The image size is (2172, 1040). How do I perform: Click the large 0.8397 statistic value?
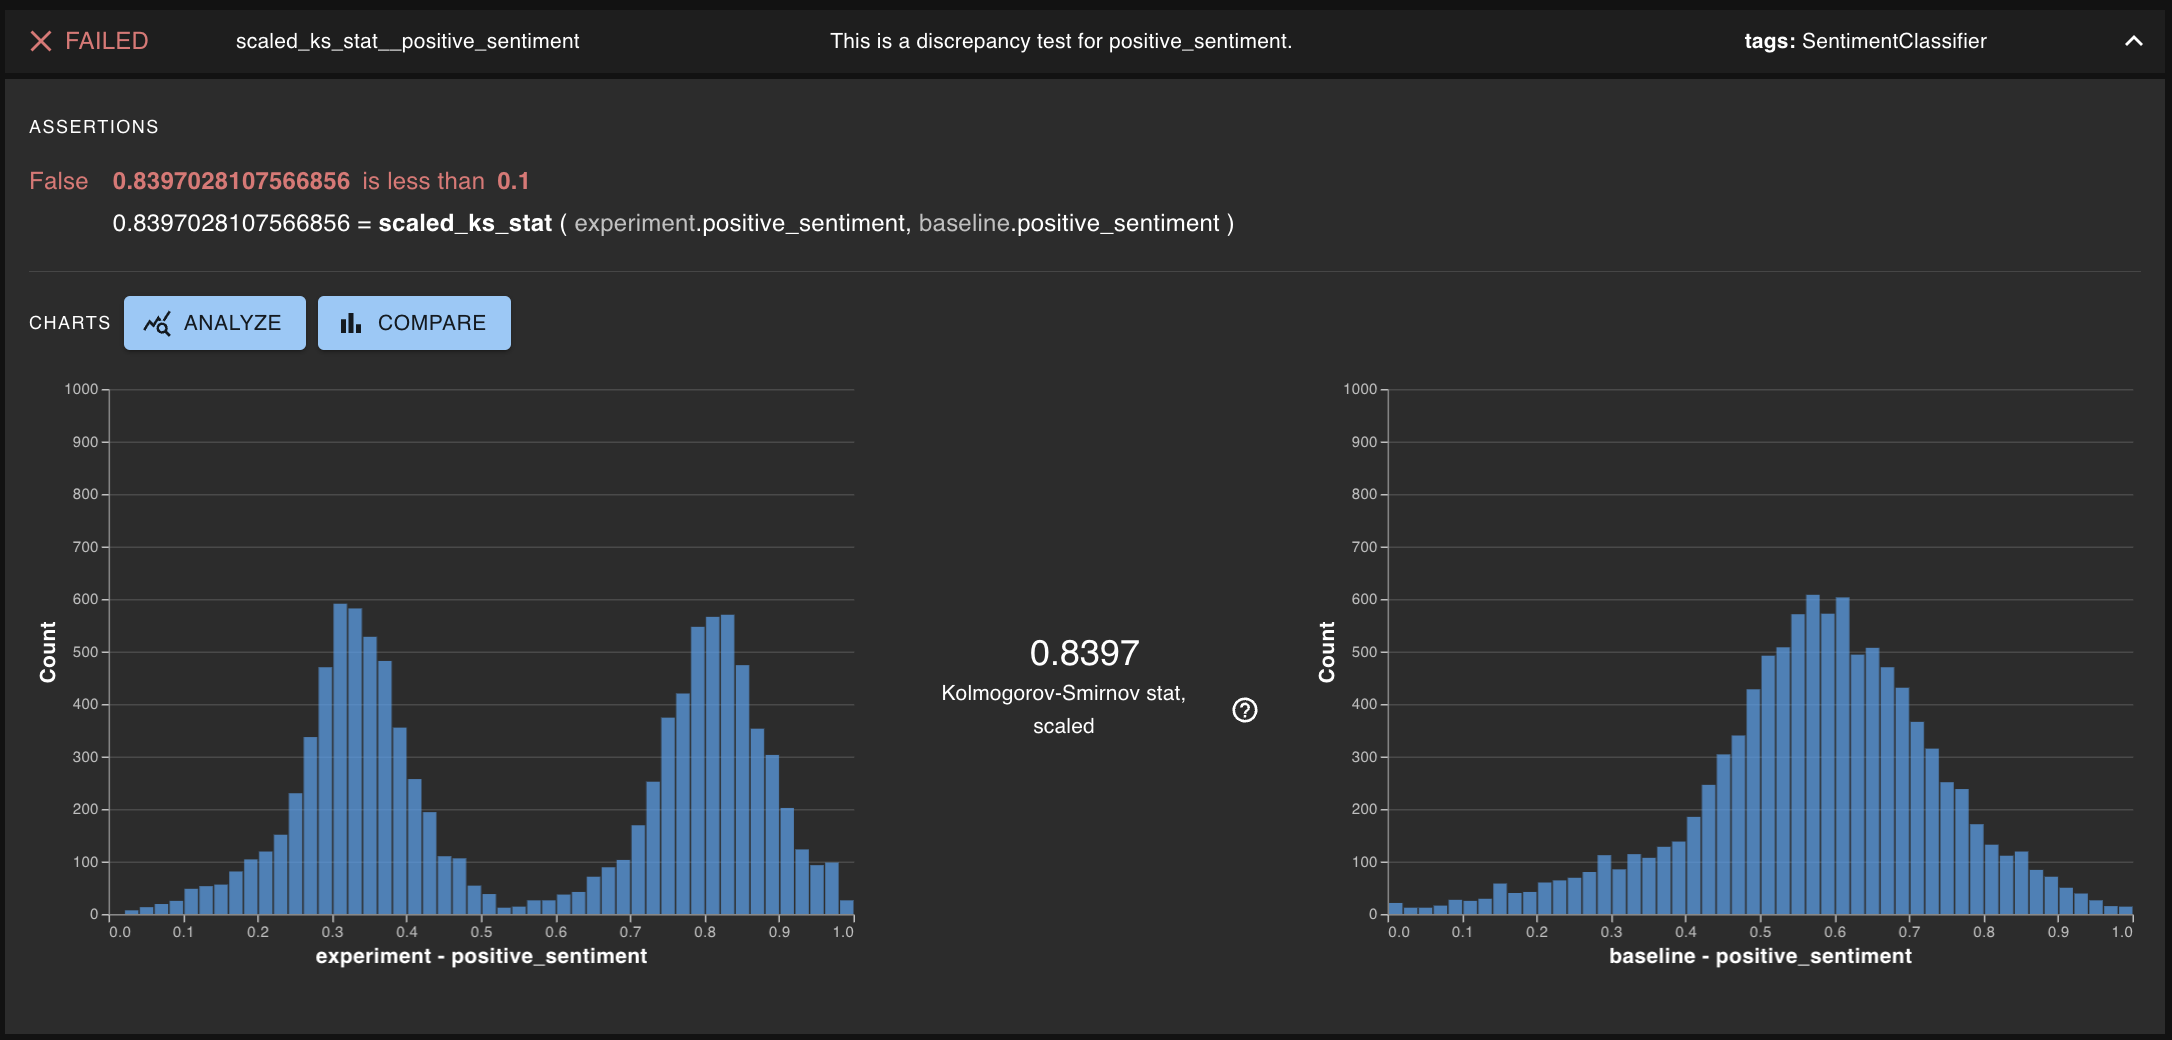click(x=1084, y=653)
